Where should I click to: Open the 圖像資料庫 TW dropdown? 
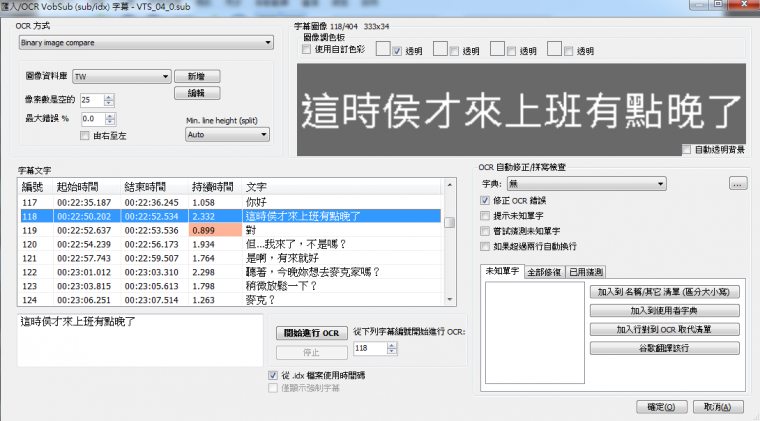tap(121, 77)
